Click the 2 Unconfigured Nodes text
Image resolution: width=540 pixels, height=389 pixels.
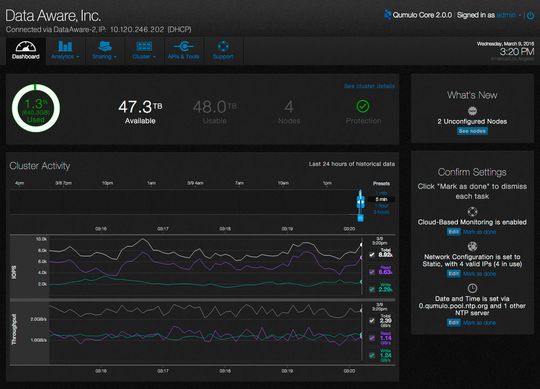(472, 122)
